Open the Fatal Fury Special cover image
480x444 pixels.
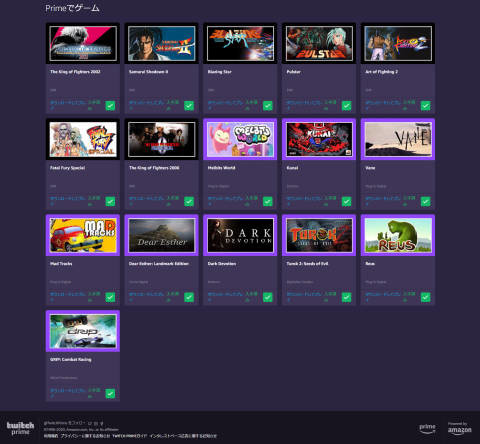click(83, 139)
